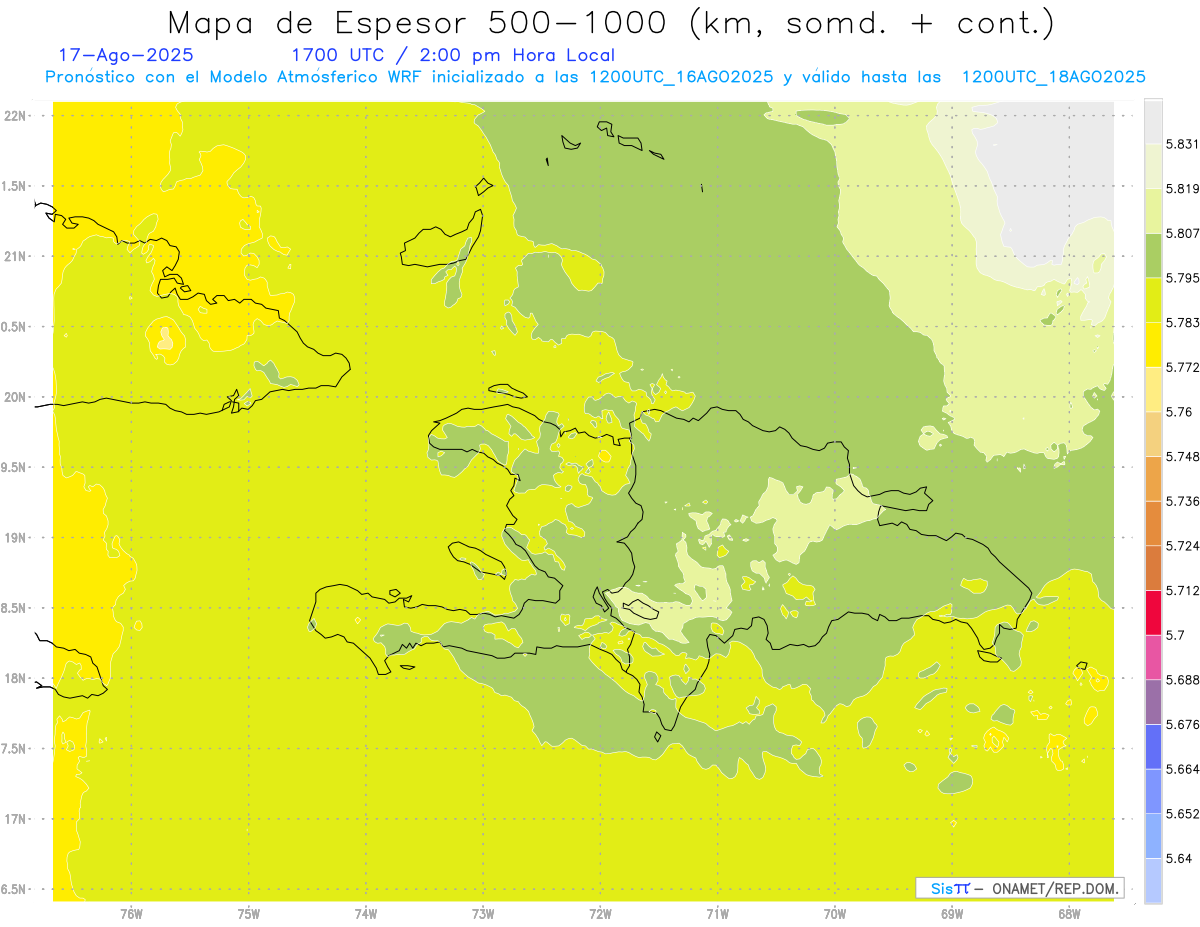Pick the red legend swatch between 5.7 and 5.712
This screenshot has height=927, width=1200.
point(1153,613)
